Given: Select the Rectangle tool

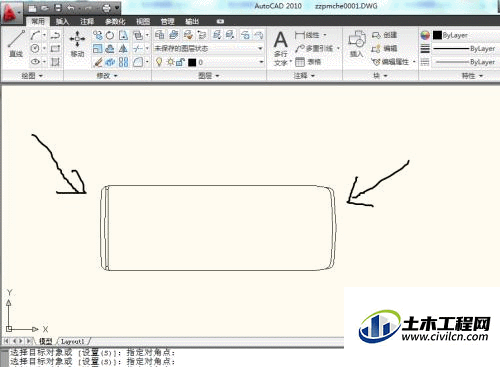Looking at the screenshot, I should coord(55,49).
